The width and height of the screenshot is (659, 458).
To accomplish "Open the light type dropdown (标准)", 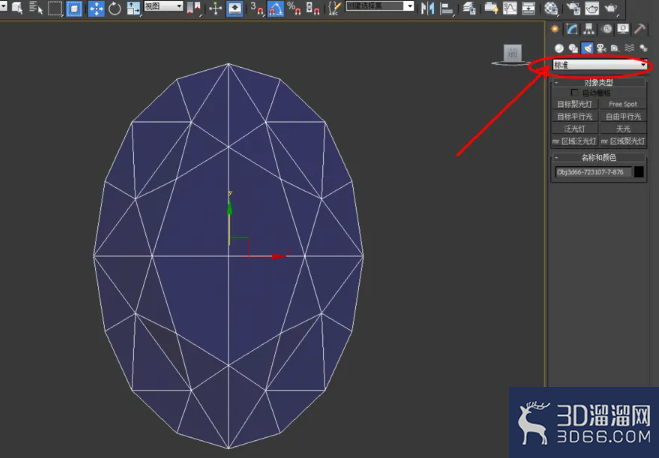I will click(x=600, y=65).
